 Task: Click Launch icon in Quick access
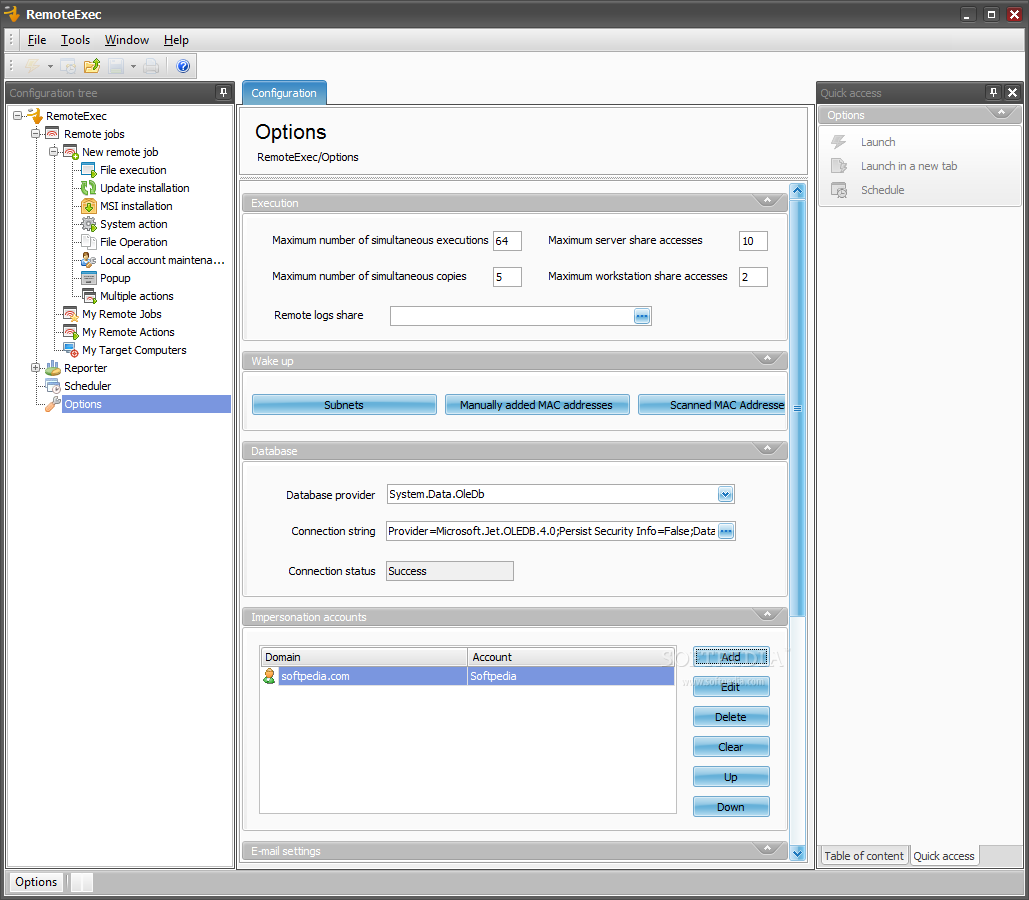(x=839, y=142)
